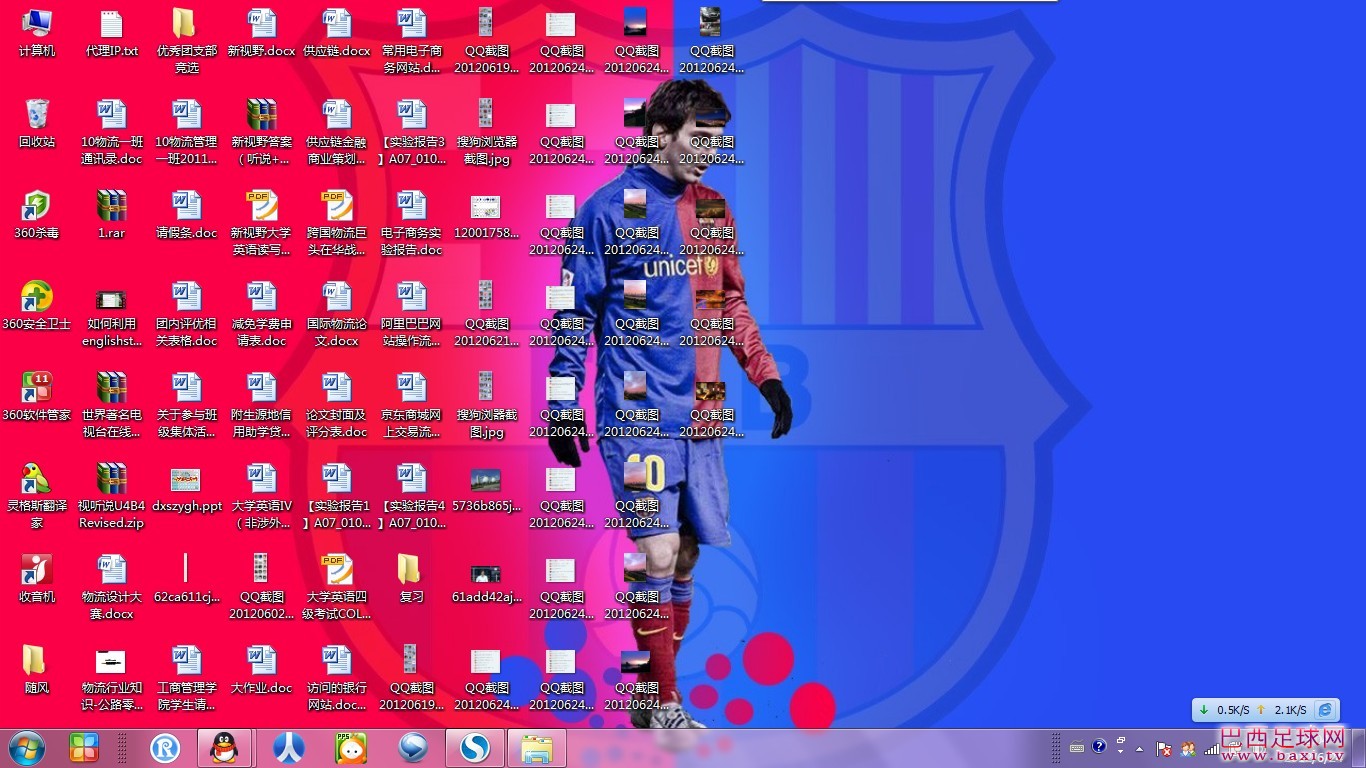The image size is (1366, 768).
Task: Open Action Center flag in tray
Action: [1164, 748]
